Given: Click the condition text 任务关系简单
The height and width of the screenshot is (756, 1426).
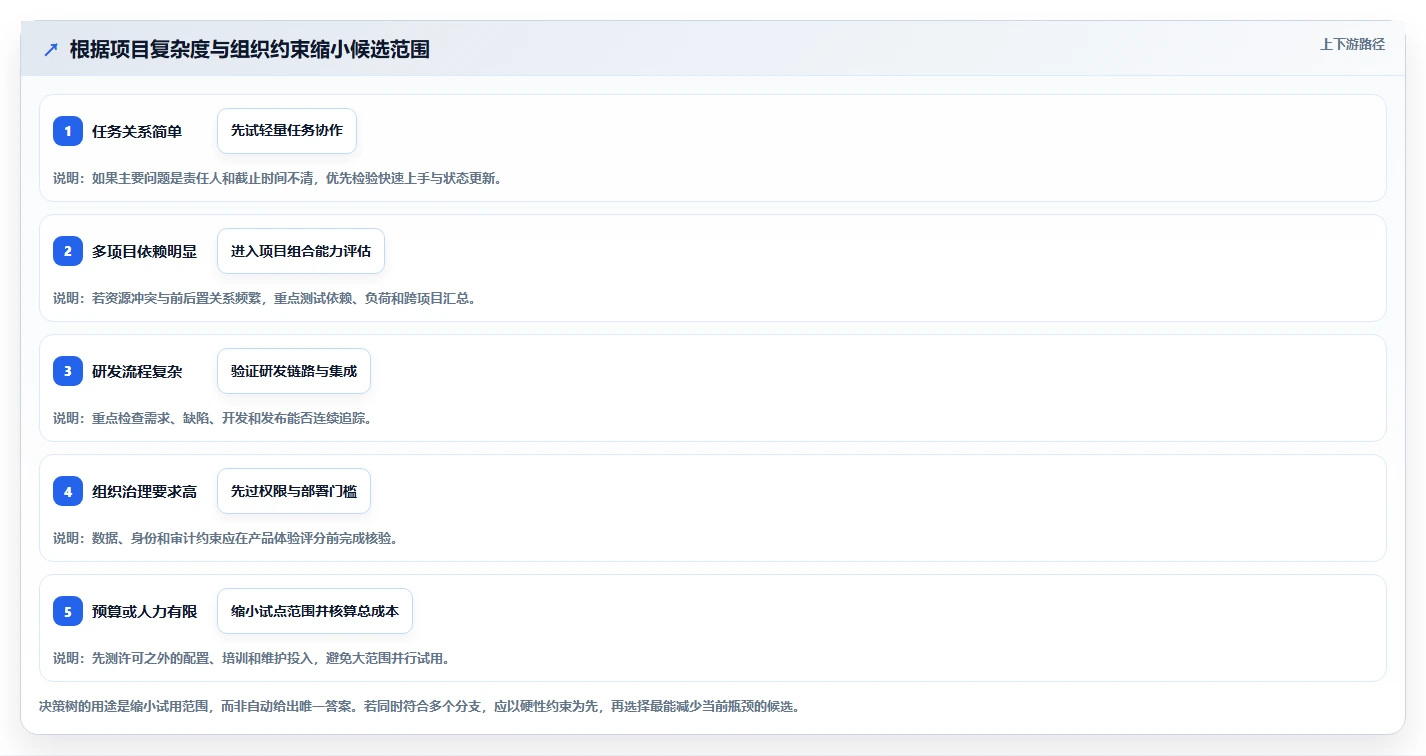Looking at the screenshot, I should click(x=137, y=131).
